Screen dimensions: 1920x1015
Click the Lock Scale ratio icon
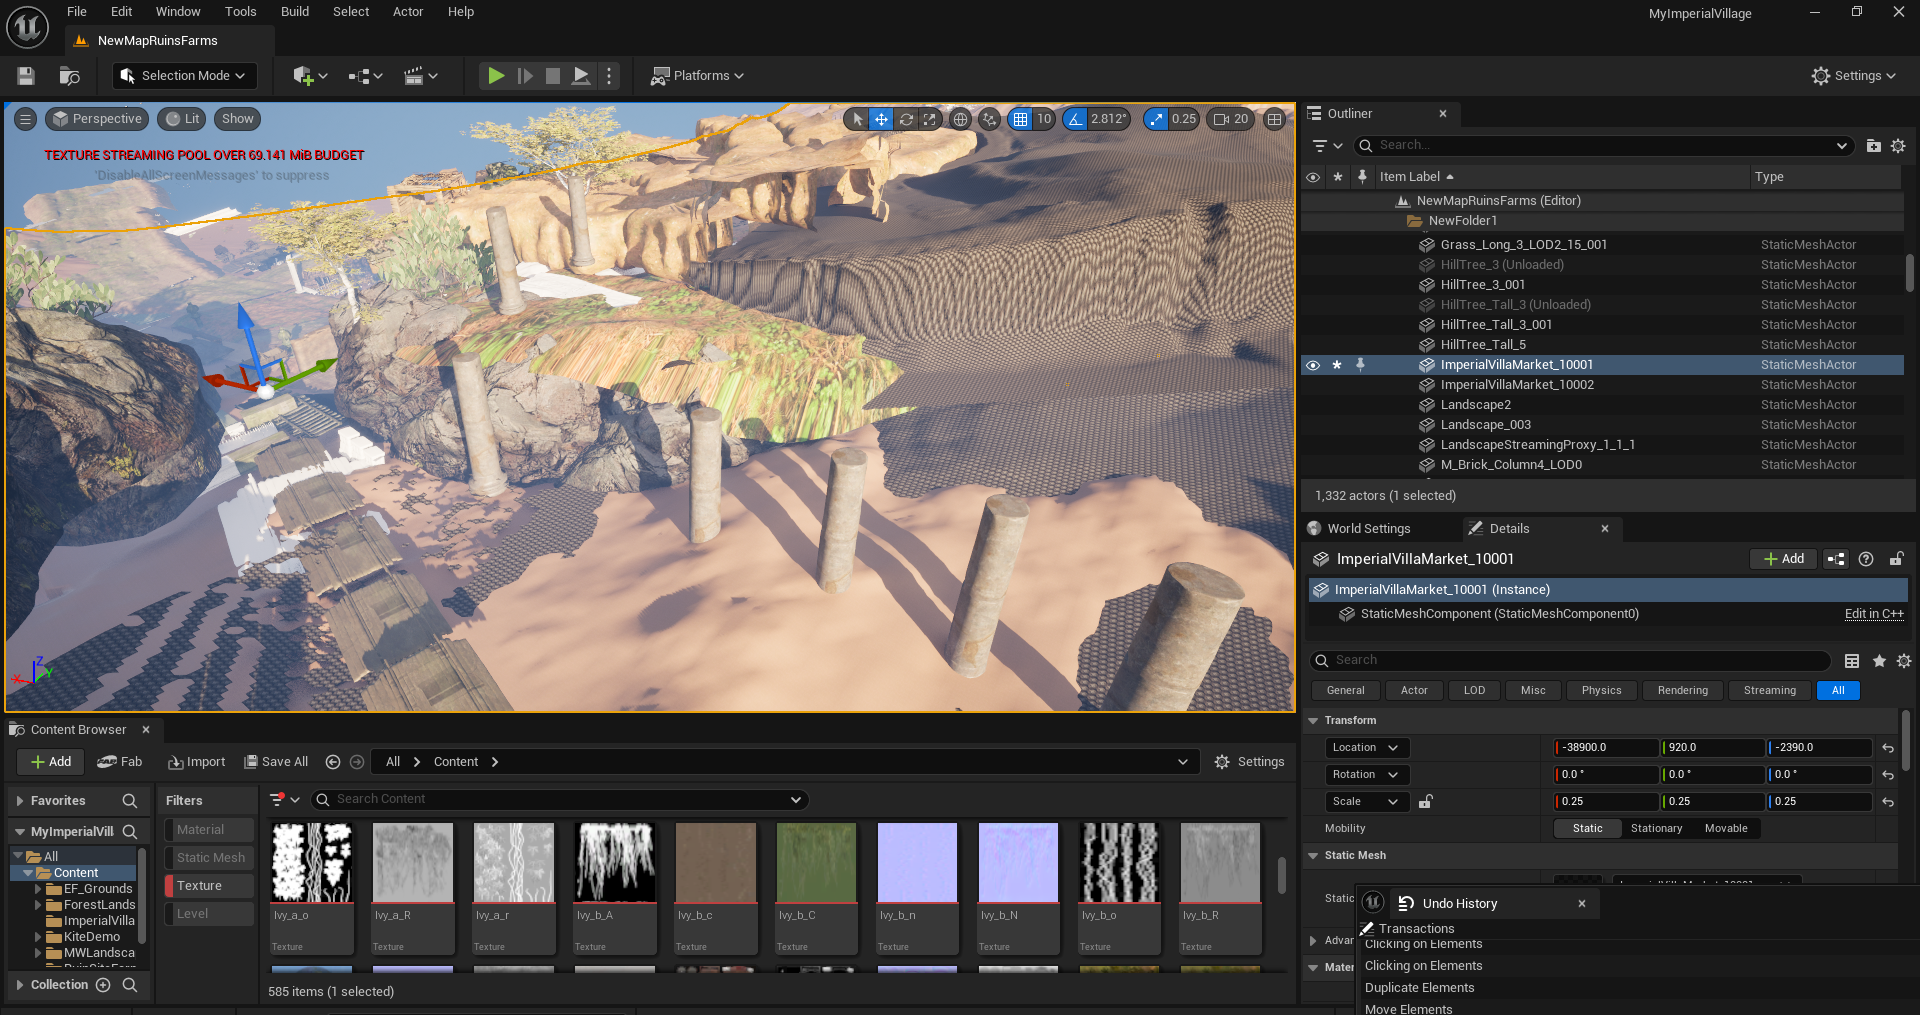(1426, 802)
